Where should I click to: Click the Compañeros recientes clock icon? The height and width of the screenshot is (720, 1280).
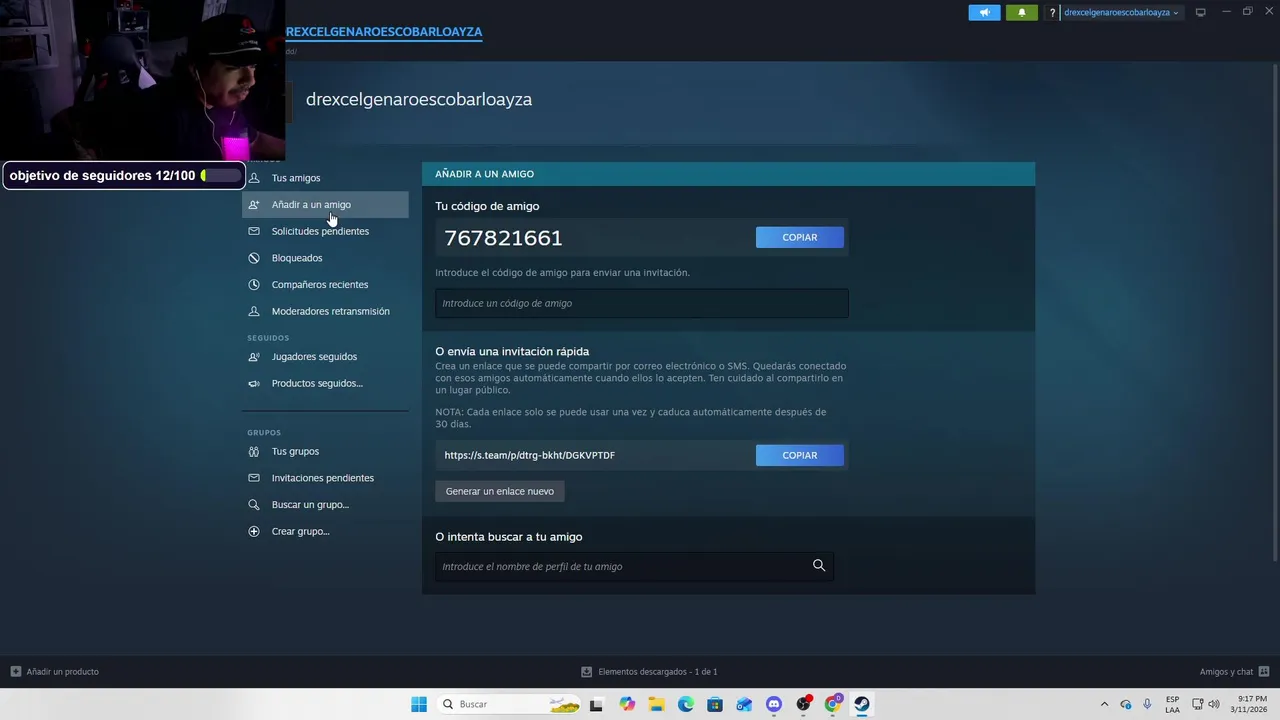coord(254,285)
